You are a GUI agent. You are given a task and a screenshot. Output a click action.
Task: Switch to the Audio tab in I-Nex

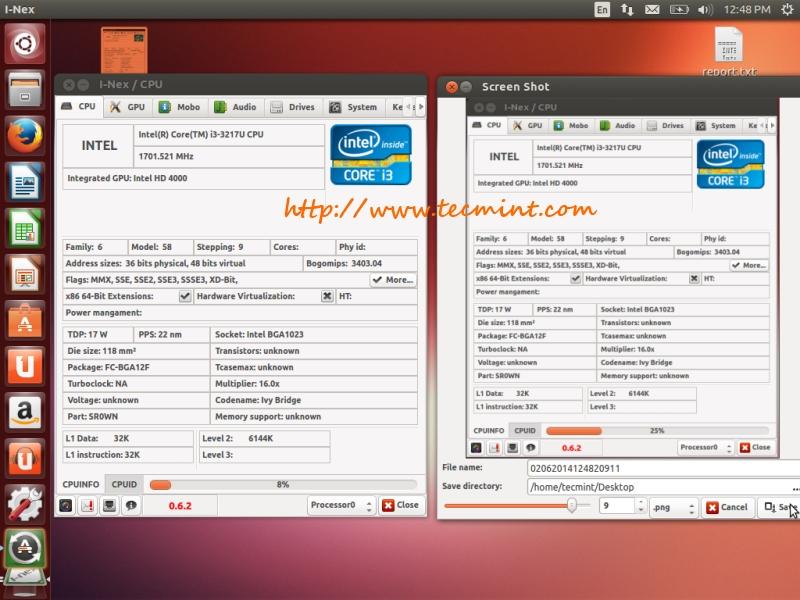coord(235,107)
